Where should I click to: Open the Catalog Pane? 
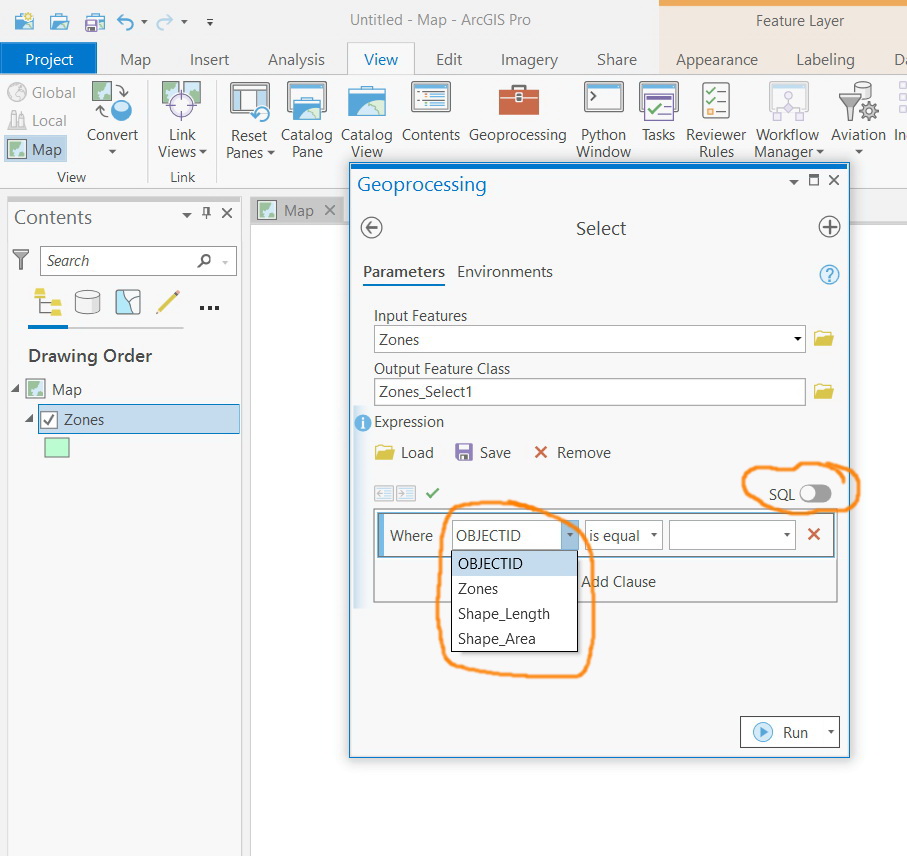point(307,120)
